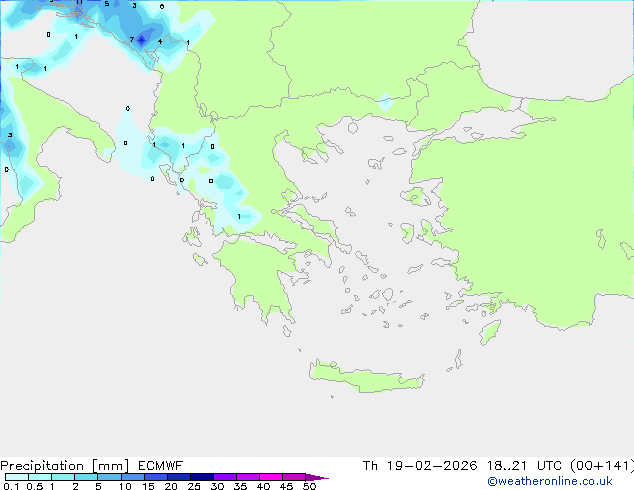Select legend swatch between 30 and 35

pos(225,477)
